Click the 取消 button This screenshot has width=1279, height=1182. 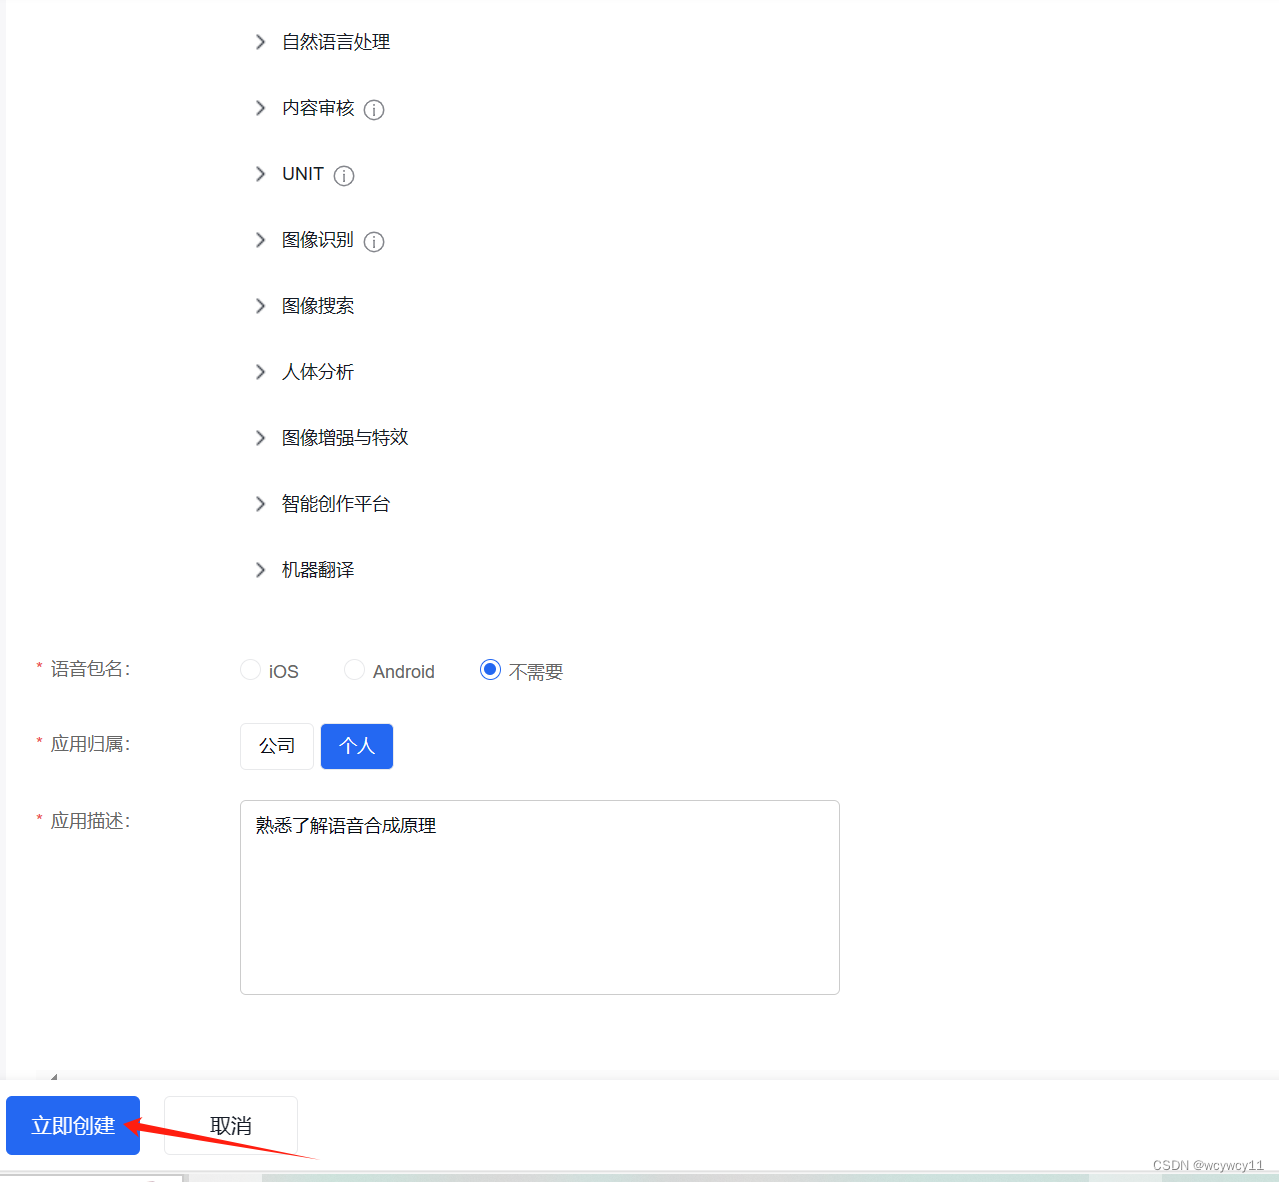231,1125
